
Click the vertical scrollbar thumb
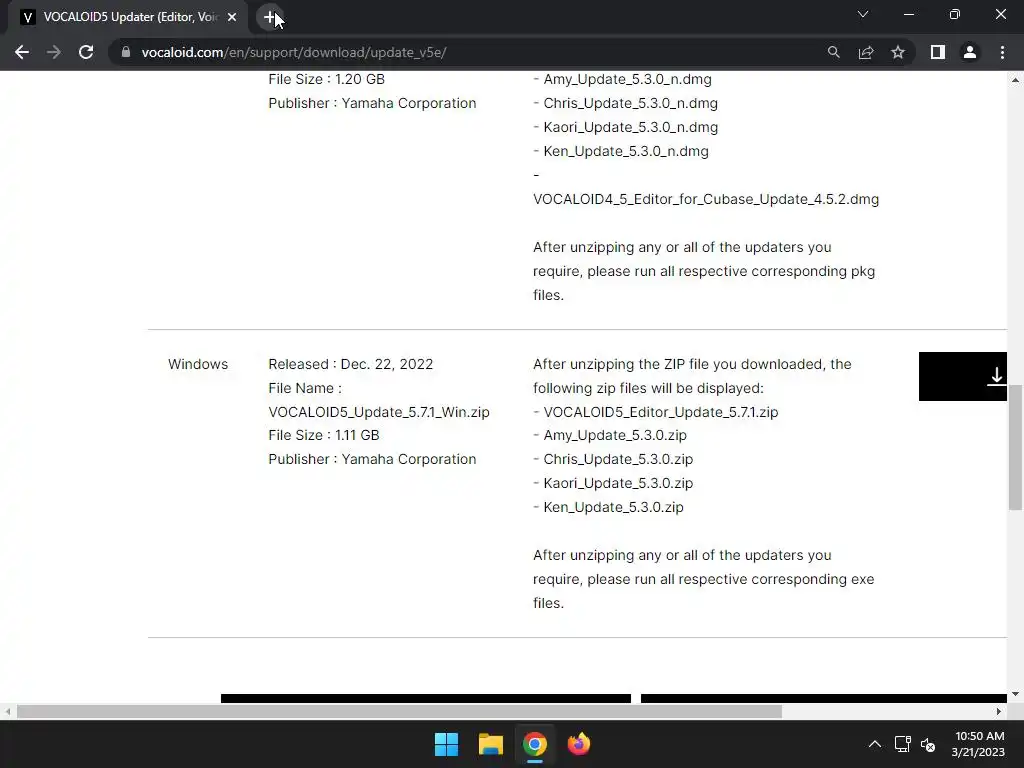(x=1015, y=447)
